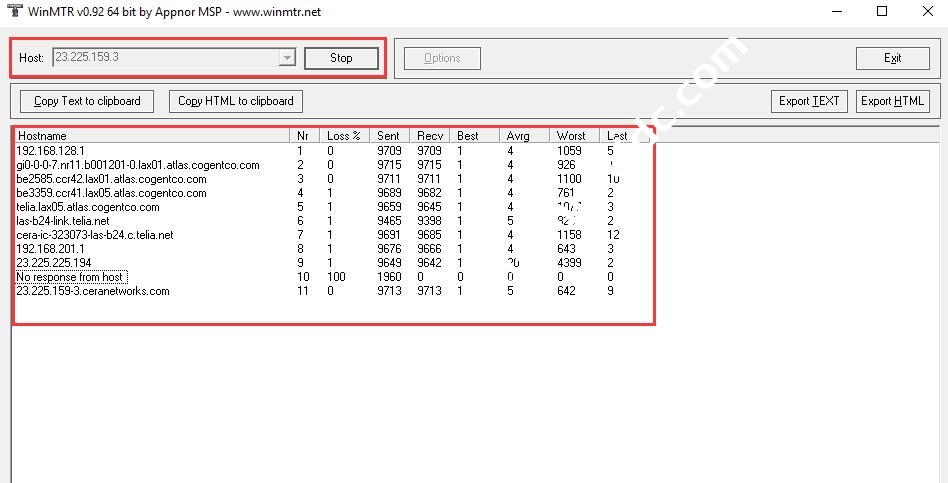Export results as TEXT file
This screenshot has width=948, height=483.
pyautogui.click(x=809, y=101)
